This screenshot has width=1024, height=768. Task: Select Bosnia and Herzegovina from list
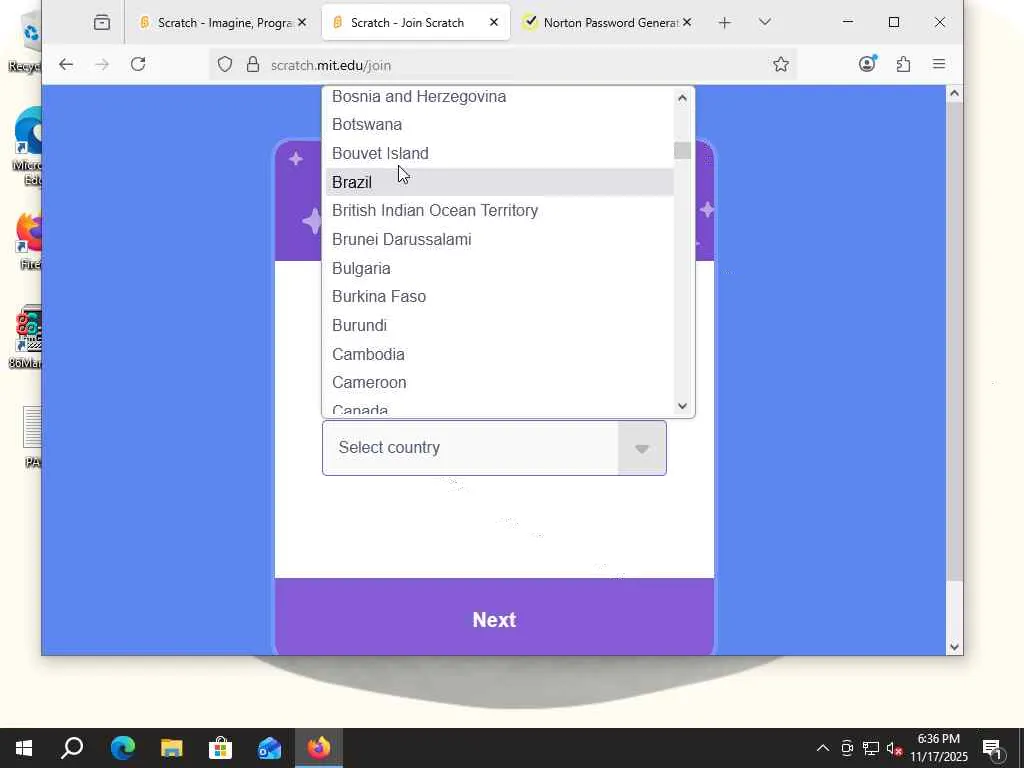(500, 97)
